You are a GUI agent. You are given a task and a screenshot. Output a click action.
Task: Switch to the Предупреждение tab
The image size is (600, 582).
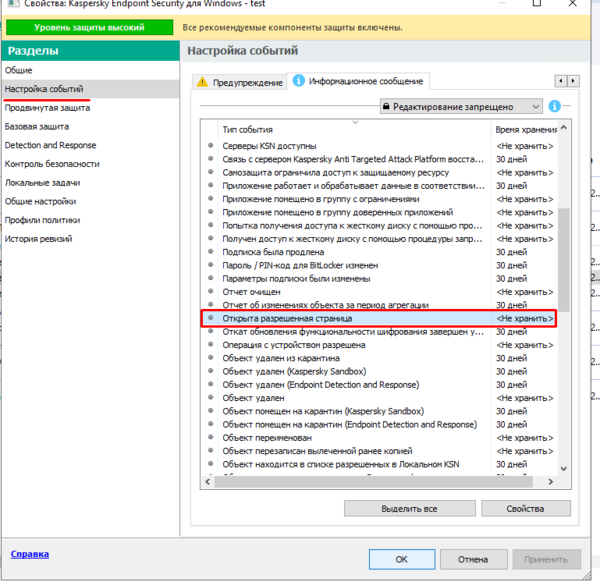[x=240, y=82]
